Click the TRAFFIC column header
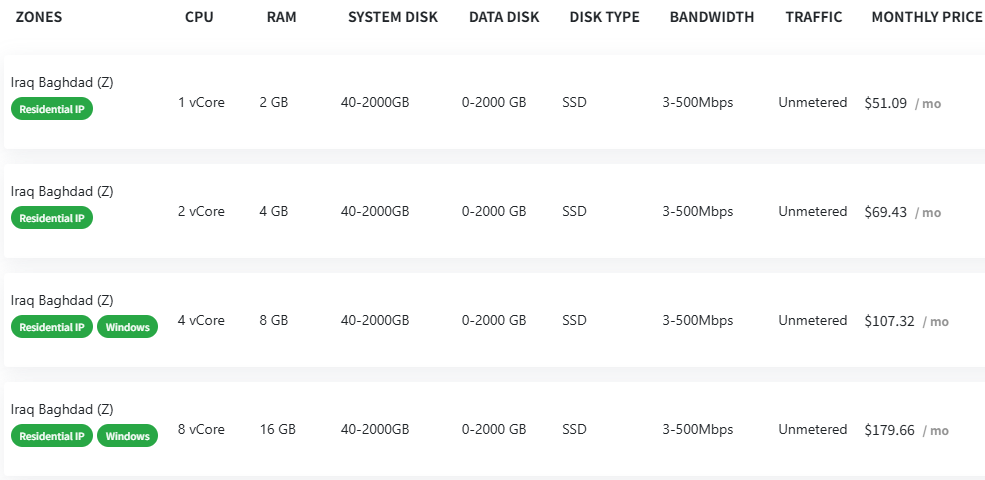The height and width of the screenshot is (480, 985). coord(813,17)
